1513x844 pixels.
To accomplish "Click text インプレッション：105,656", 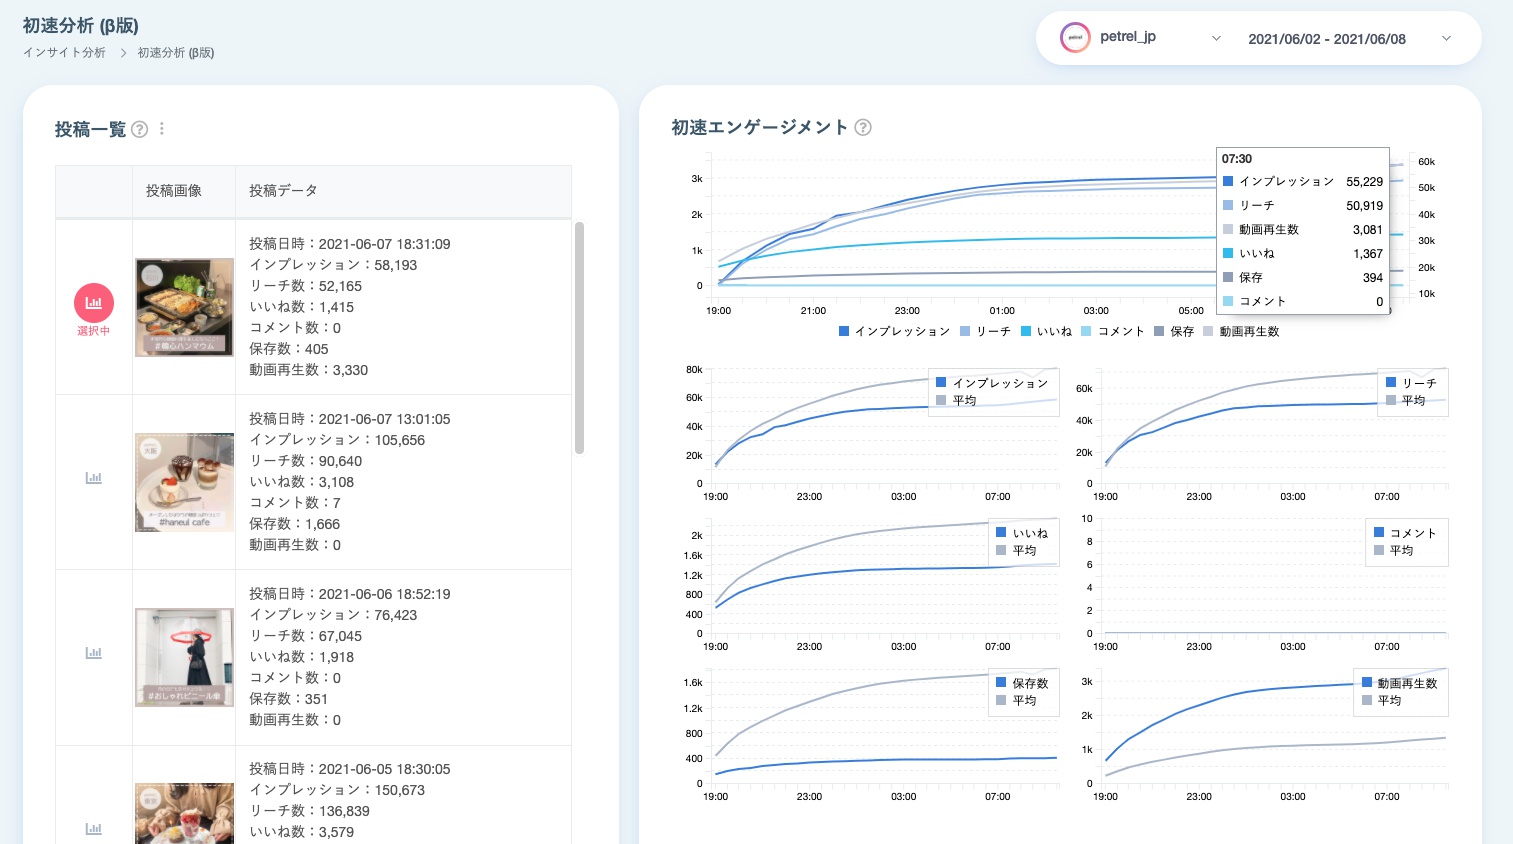I will 337,440.
